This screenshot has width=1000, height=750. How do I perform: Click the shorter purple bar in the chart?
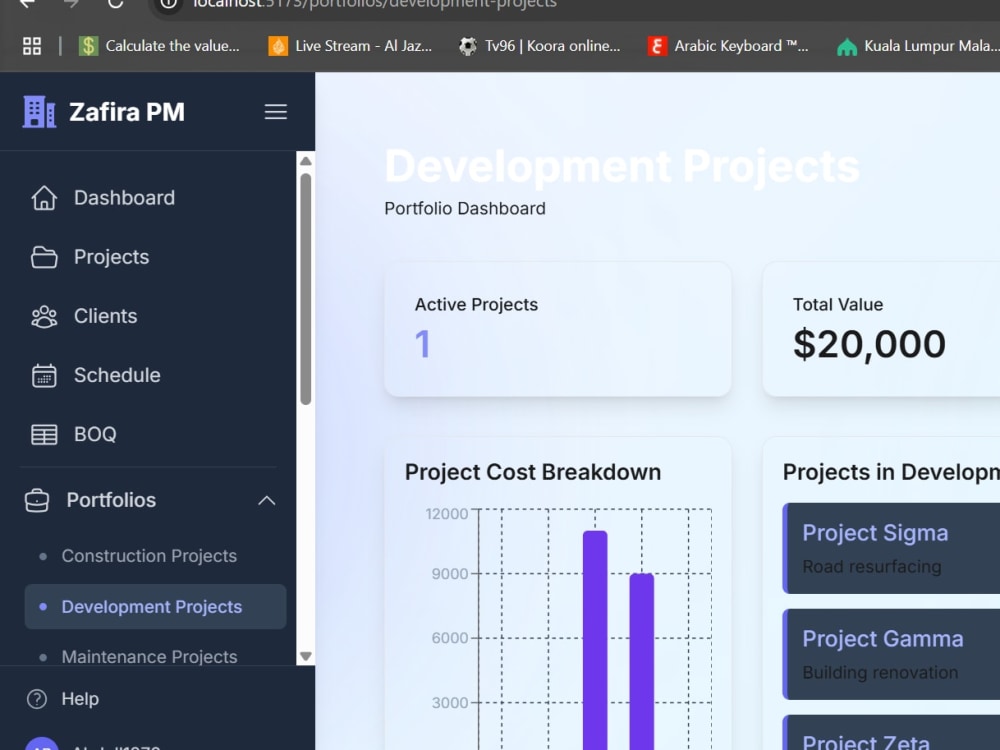(x=642, y=661)
